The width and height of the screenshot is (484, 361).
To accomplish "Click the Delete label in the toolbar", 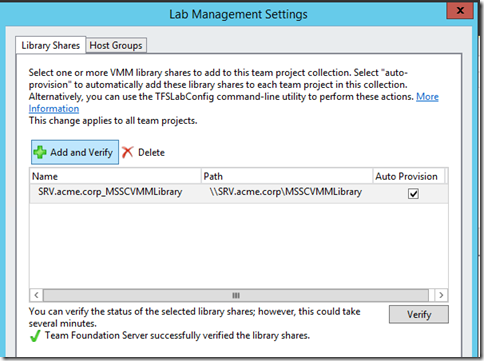I will pyautogui.click(x=151, y=153).
